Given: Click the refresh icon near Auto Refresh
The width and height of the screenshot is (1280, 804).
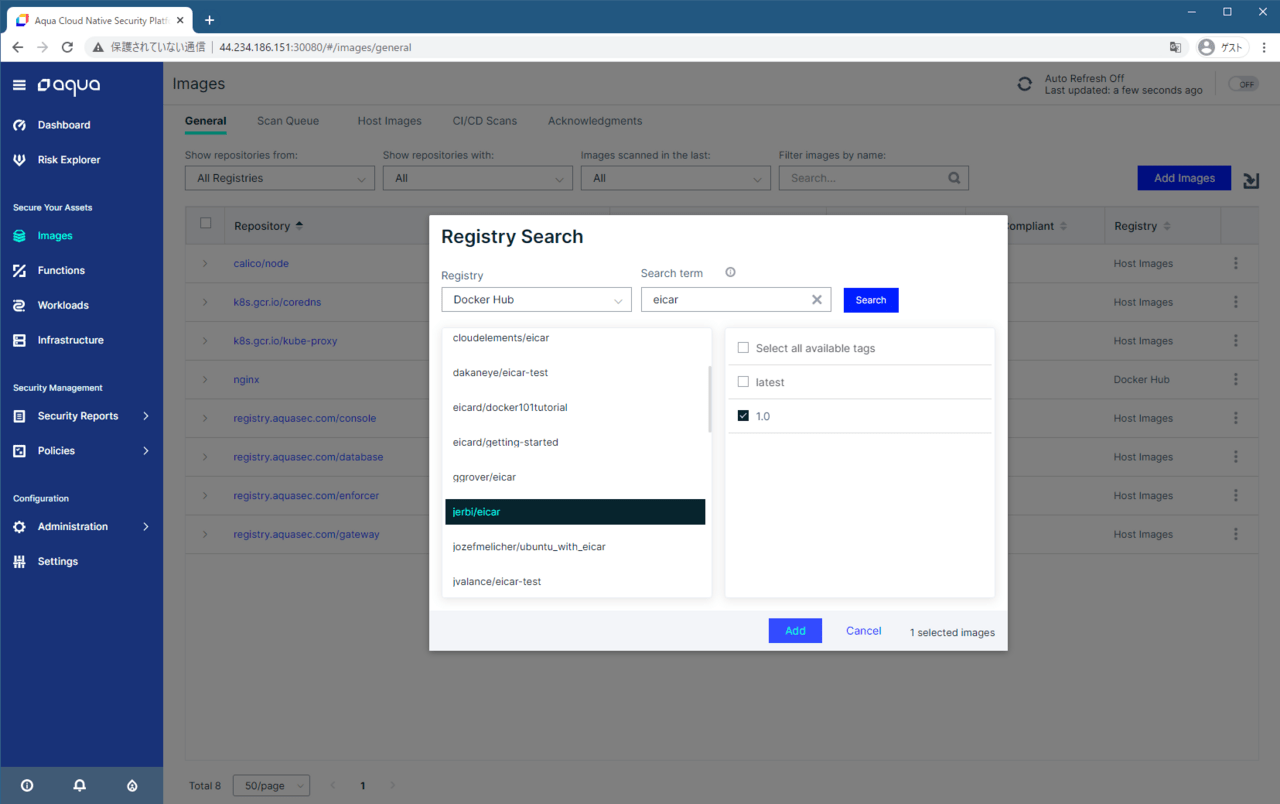Looking at the screenshot, I should pyautogui.click(x=1024, y=84).
